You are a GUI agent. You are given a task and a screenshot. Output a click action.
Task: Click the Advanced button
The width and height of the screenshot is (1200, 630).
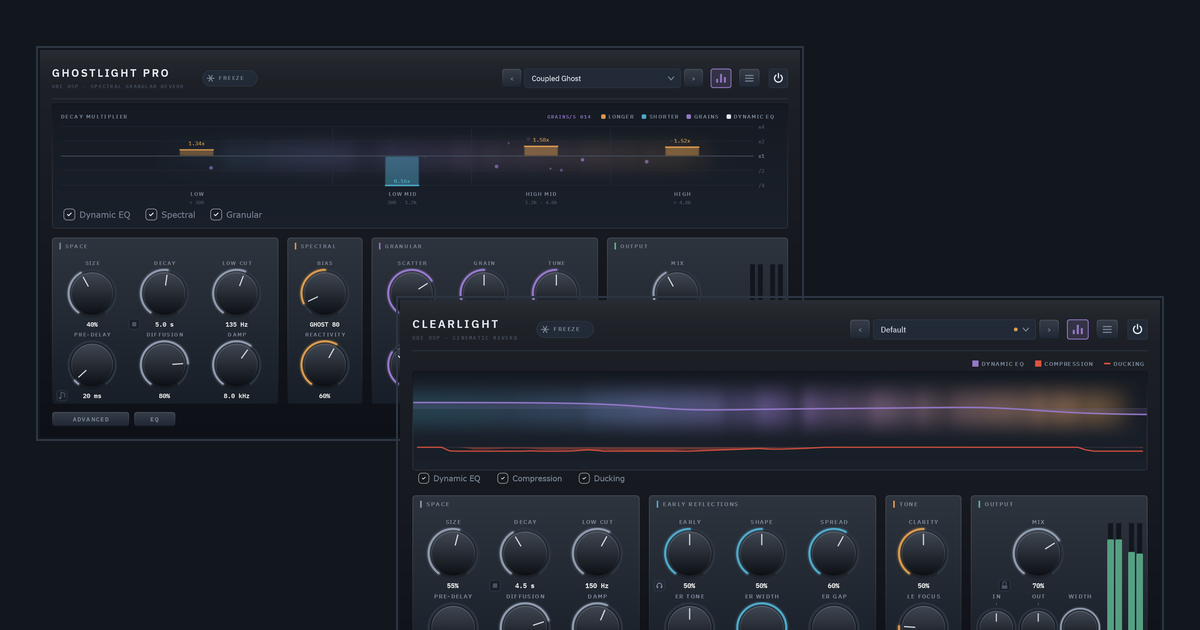(91, 419)
